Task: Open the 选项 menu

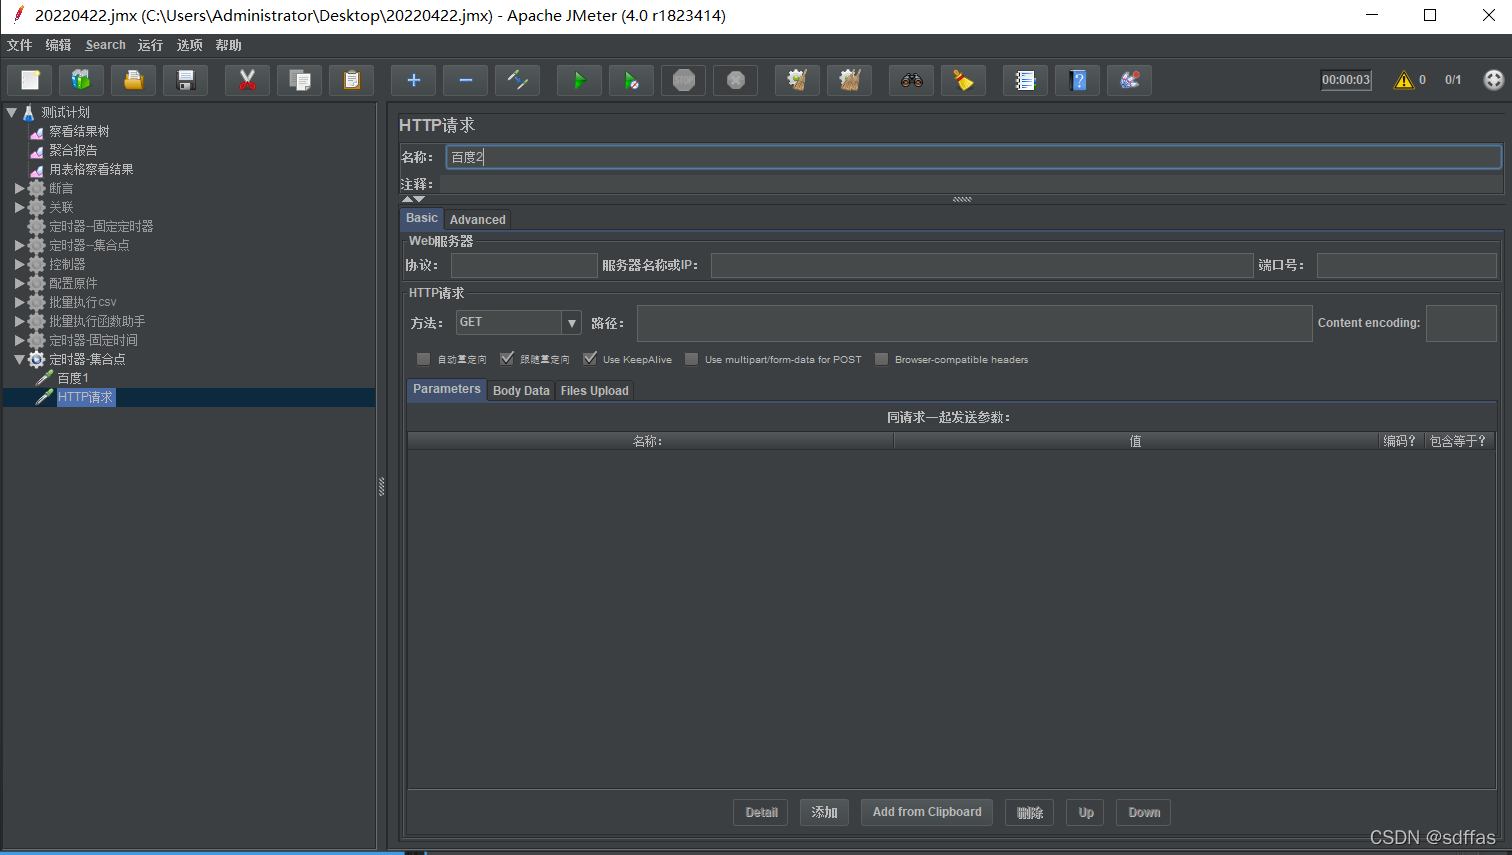Action: [x=189, y=45]
